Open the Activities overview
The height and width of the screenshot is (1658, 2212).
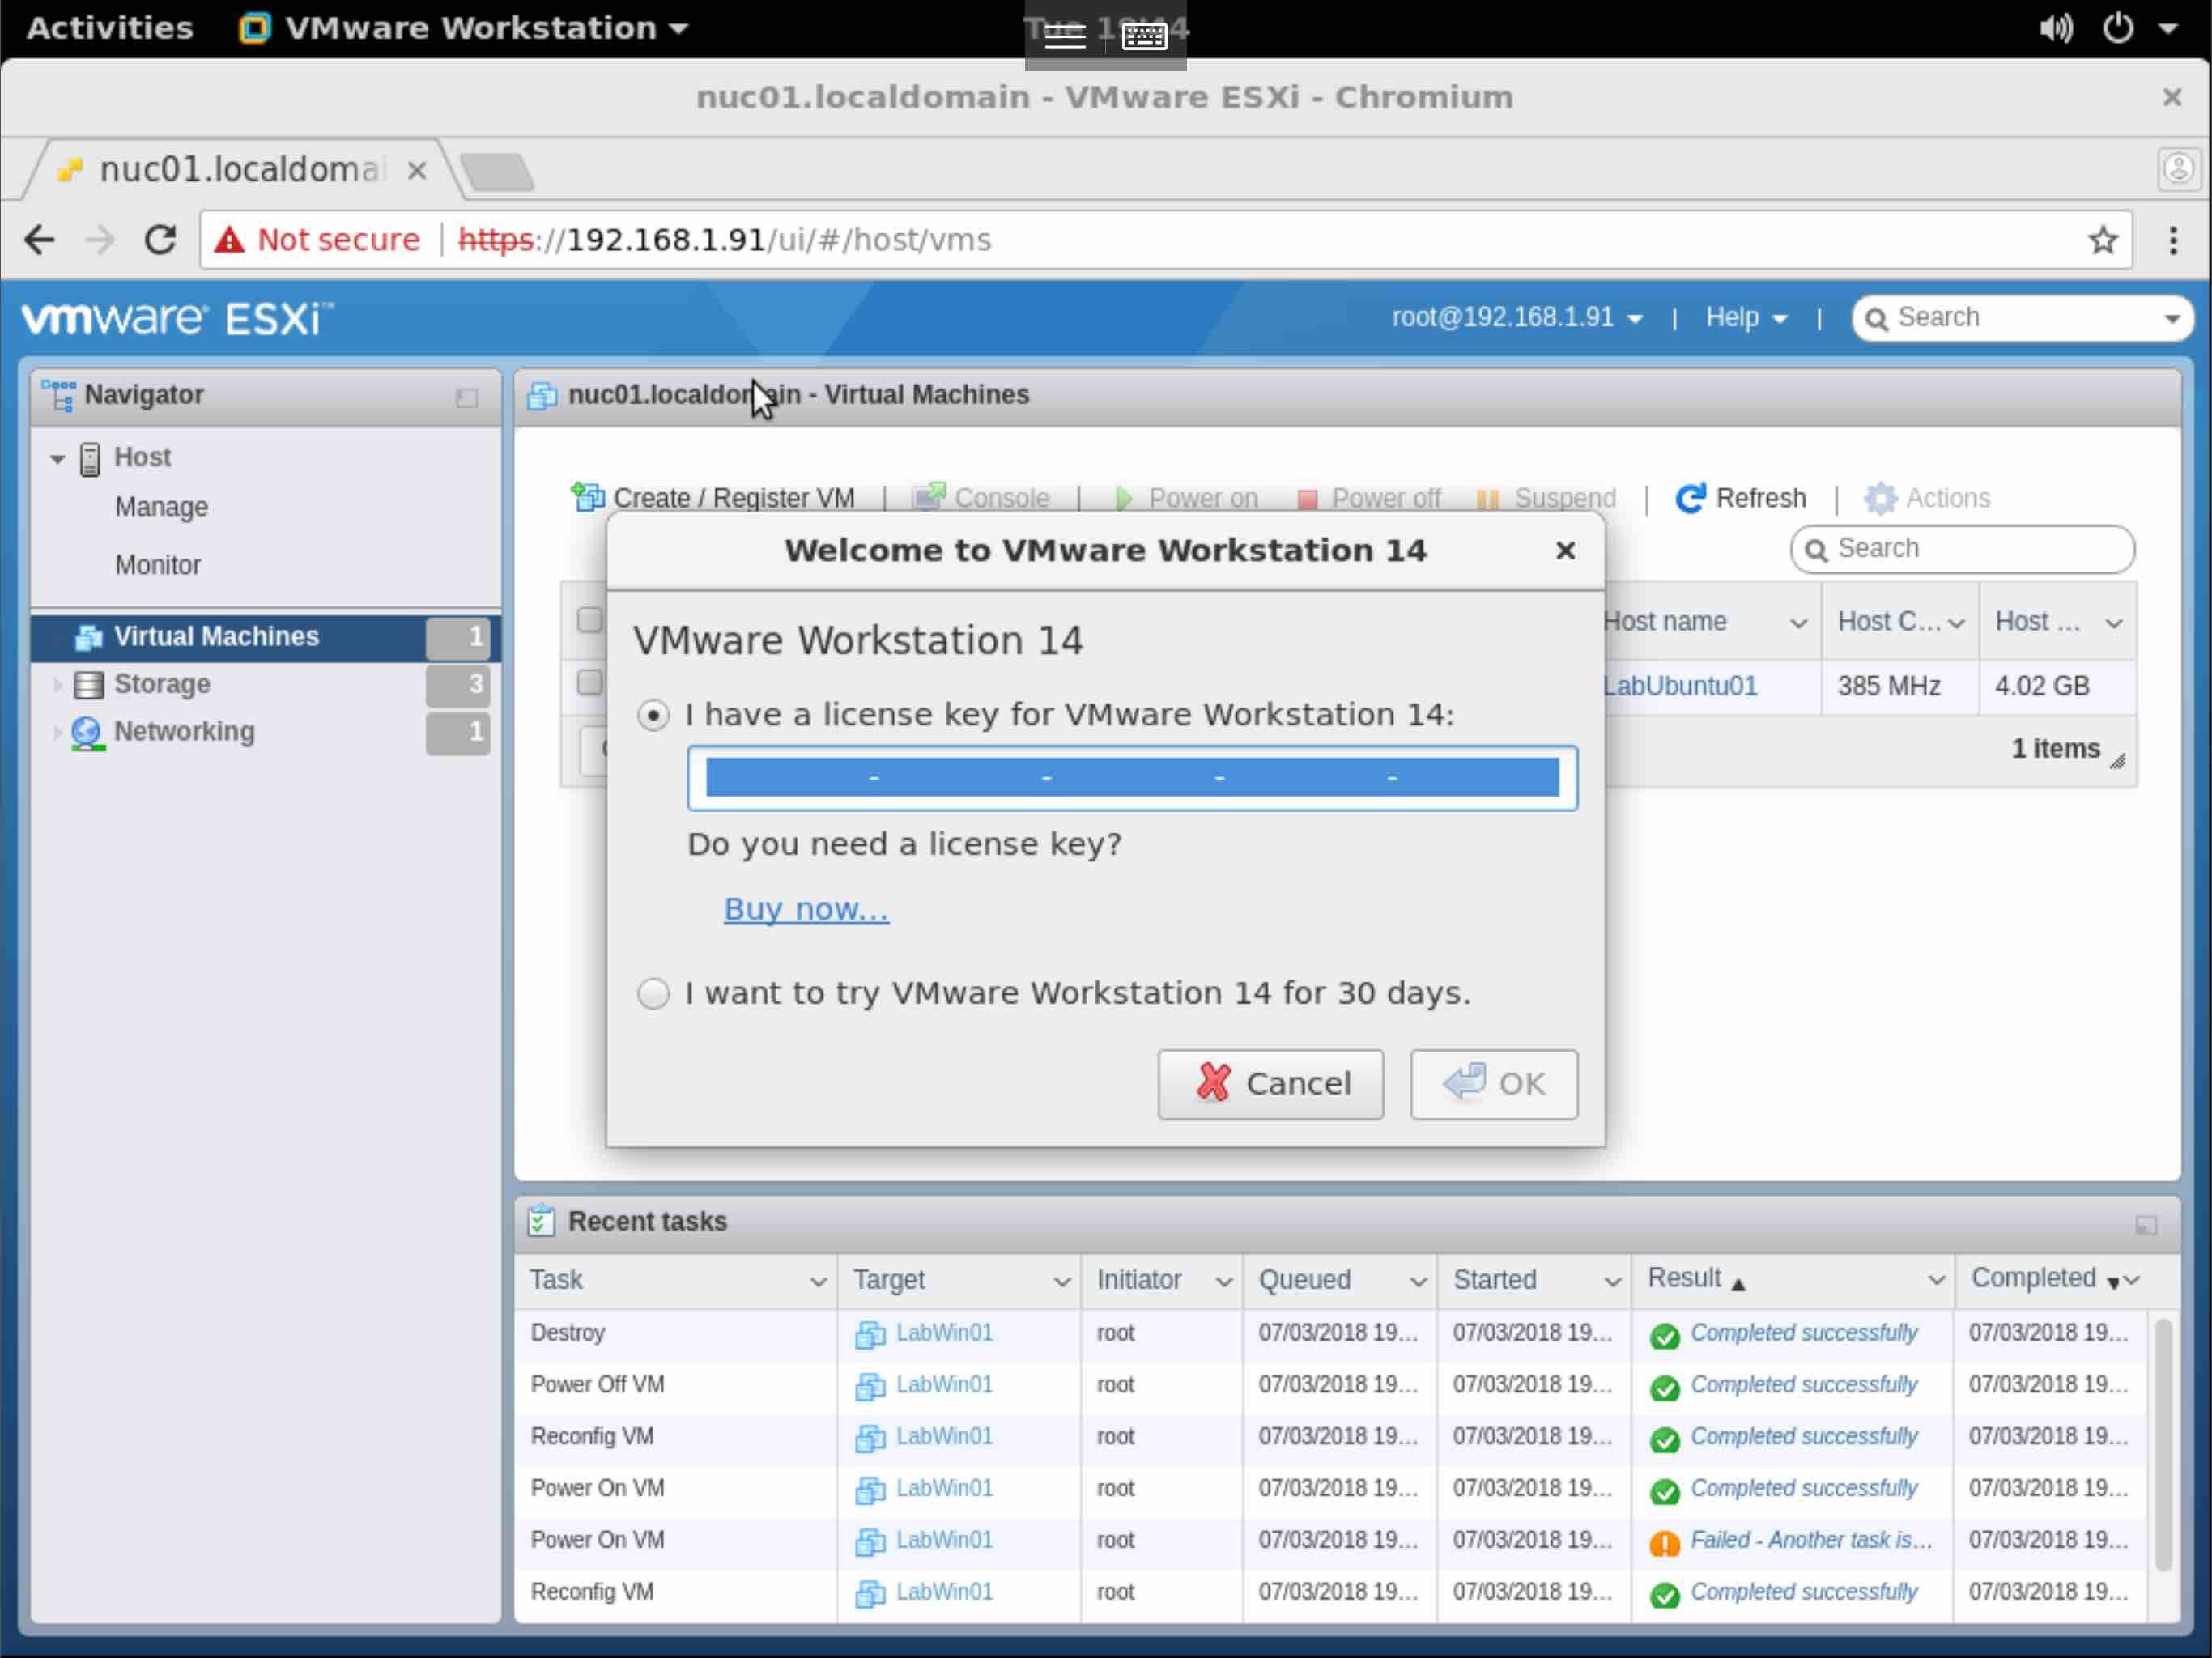(109, 28)
